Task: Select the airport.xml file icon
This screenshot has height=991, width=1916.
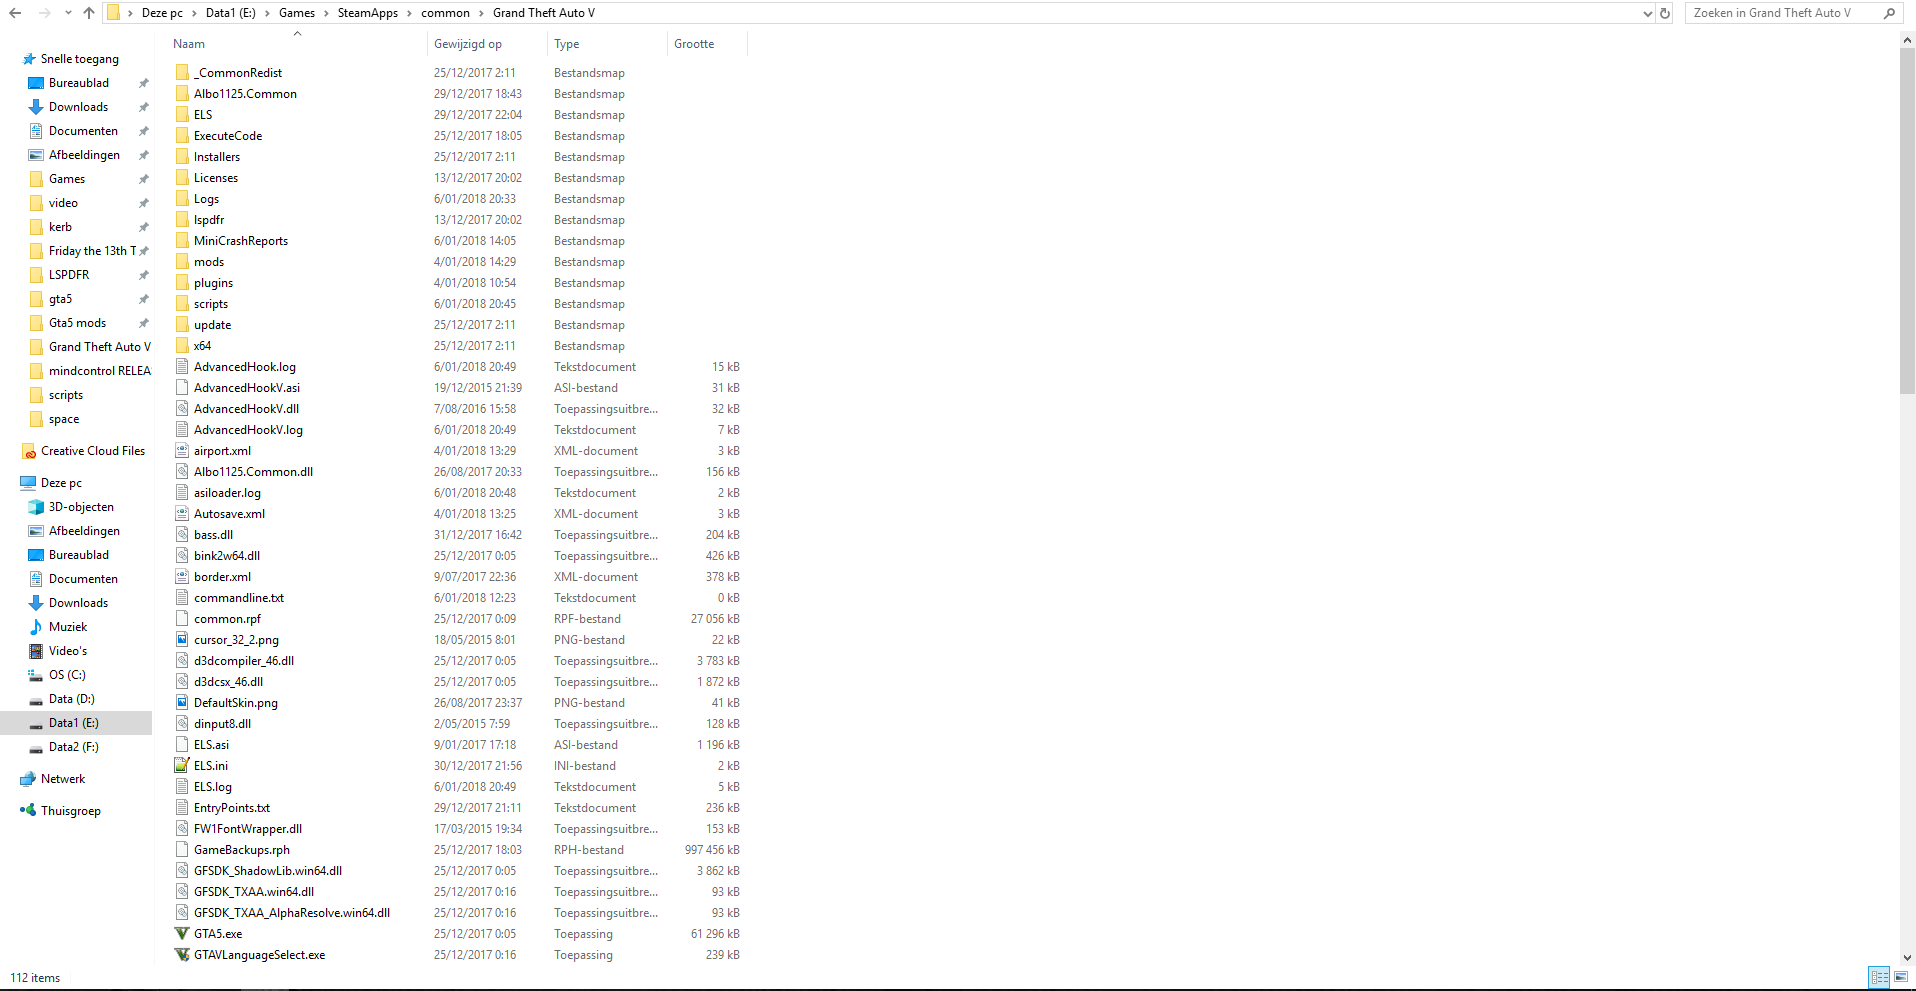Action: tap(182, 450)
